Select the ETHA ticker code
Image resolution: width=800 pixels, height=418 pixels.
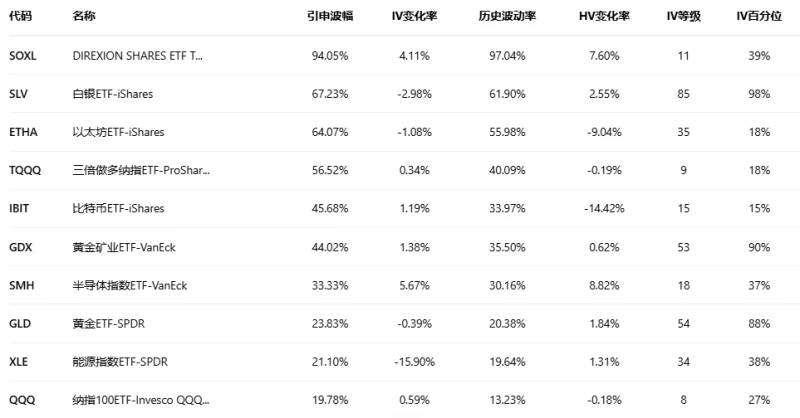(22, 132)
